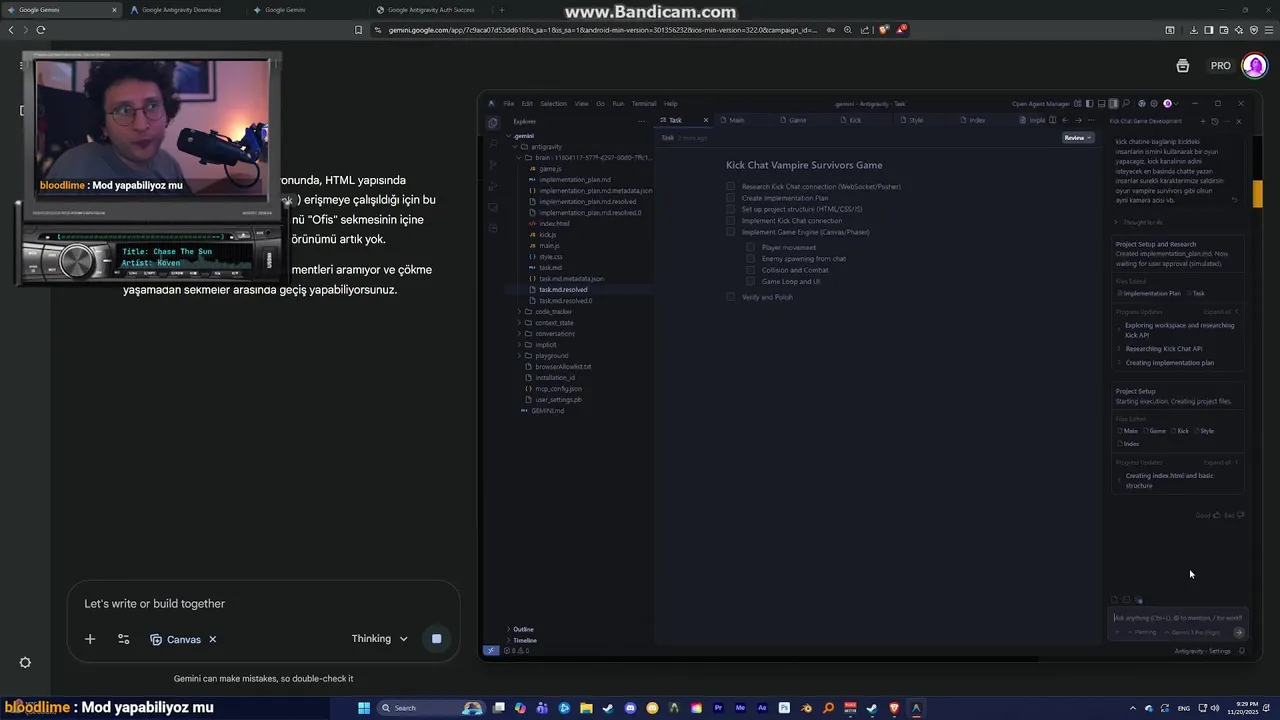Switch to Google Antigravity Download browser tab
The image size is (1280, 720).
(181, 10)
